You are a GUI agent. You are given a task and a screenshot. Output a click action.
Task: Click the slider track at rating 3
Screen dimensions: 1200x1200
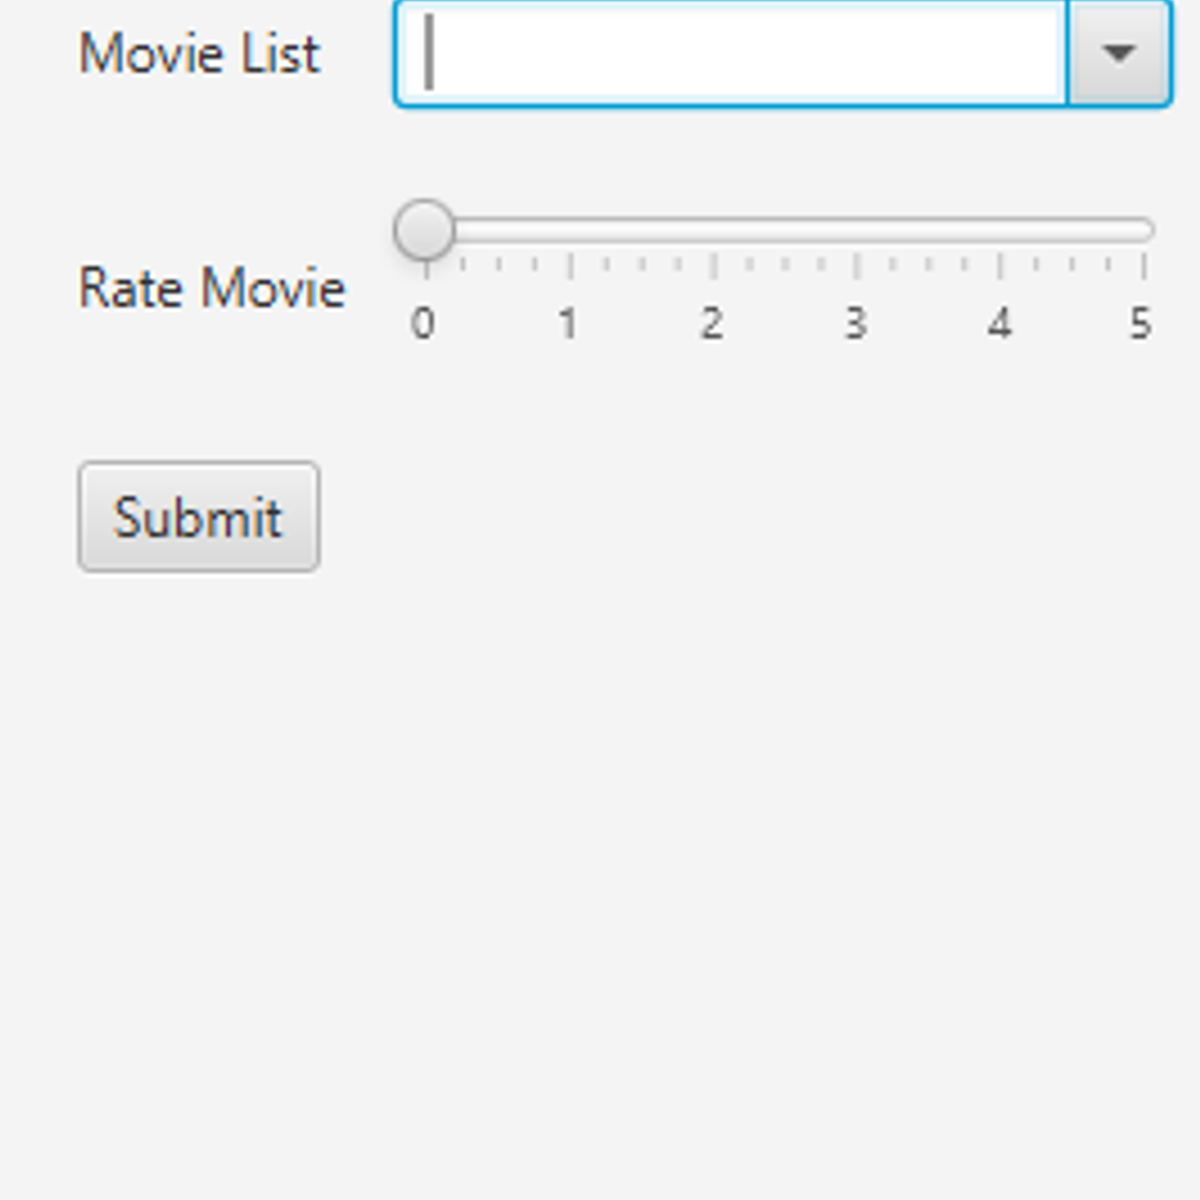(856, 230)
